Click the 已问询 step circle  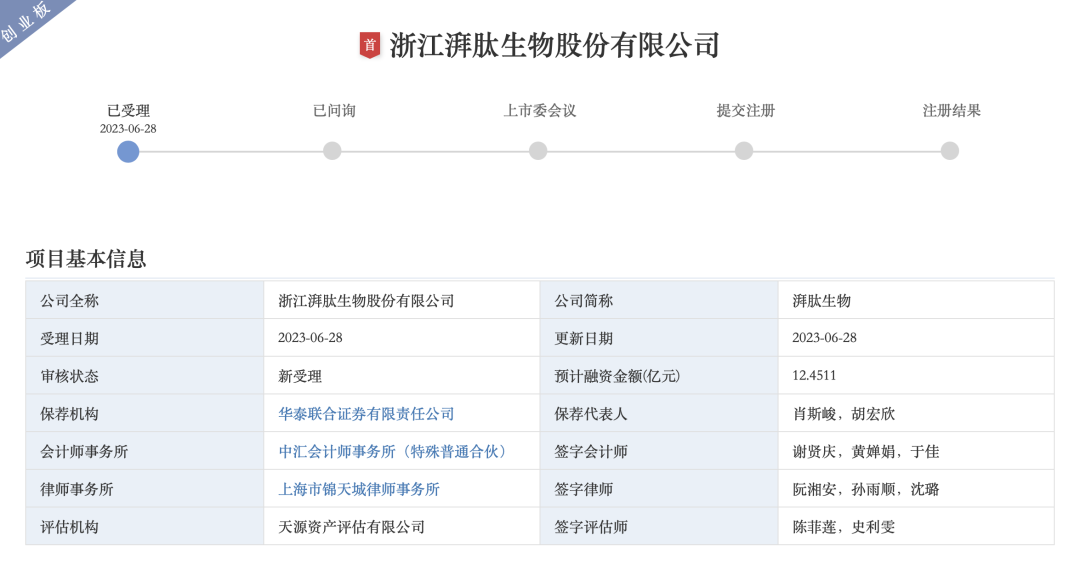point(332,151)
